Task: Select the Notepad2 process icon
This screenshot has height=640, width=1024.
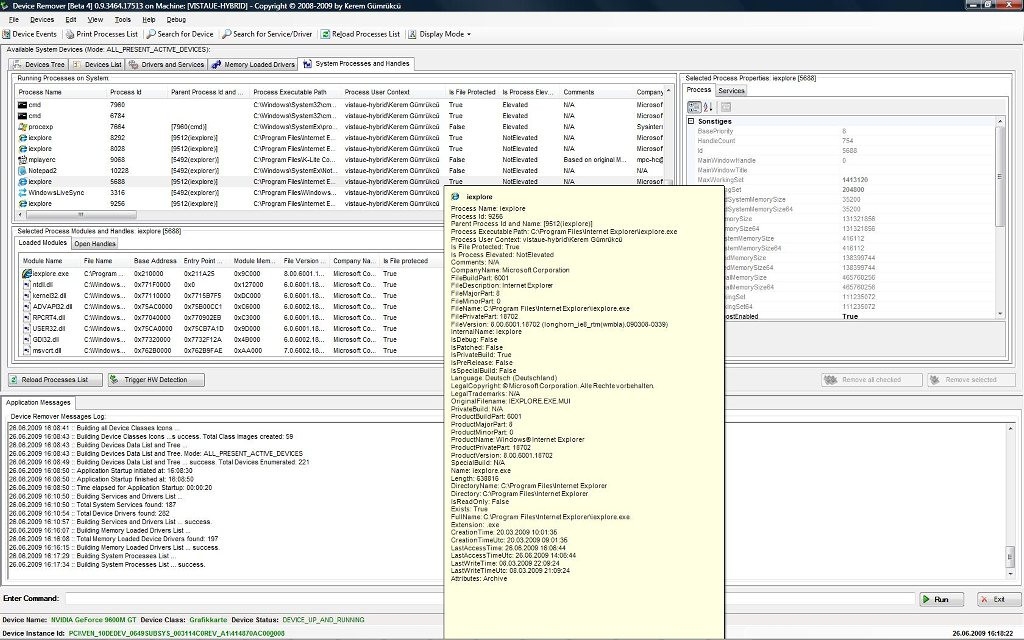Action: [x=22, y=170]
